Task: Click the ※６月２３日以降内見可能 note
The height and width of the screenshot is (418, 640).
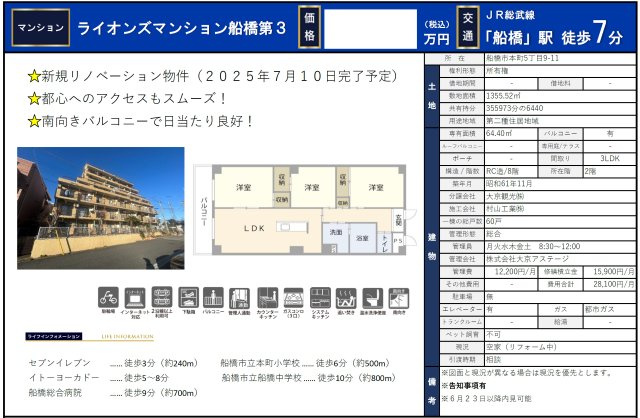Action: (487, 398)
